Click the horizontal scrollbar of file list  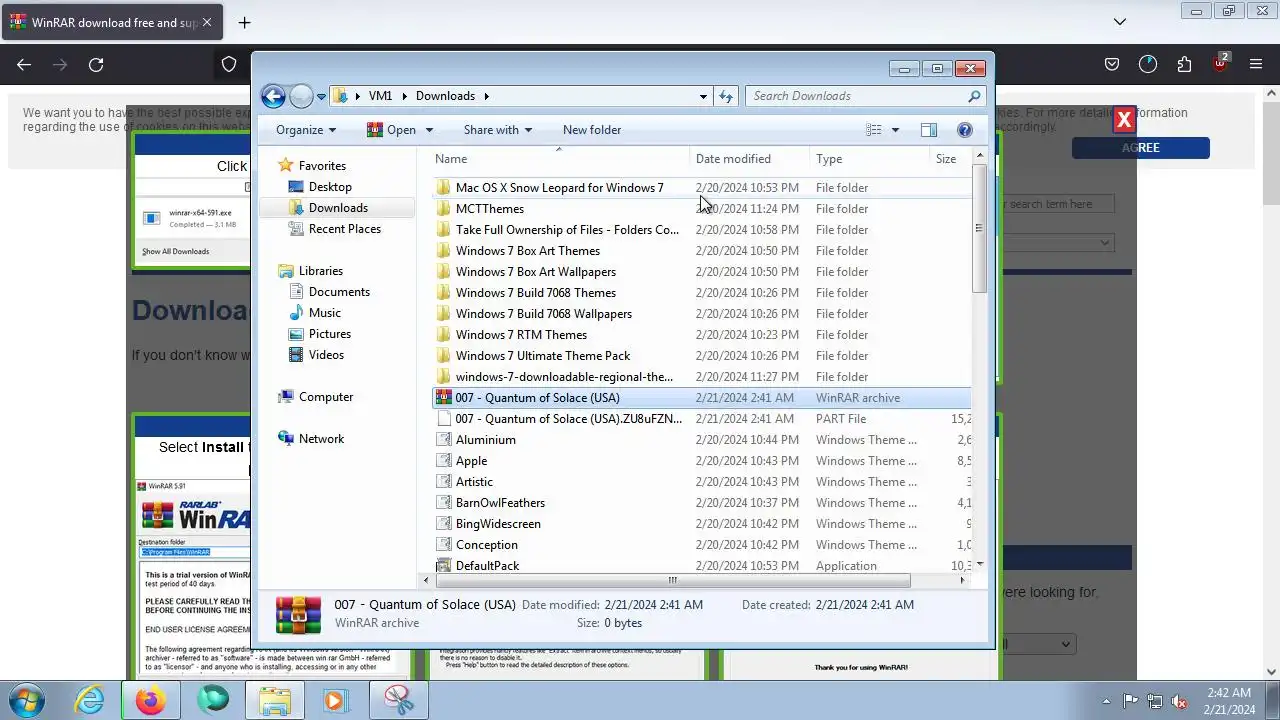[x=672, y=580]
